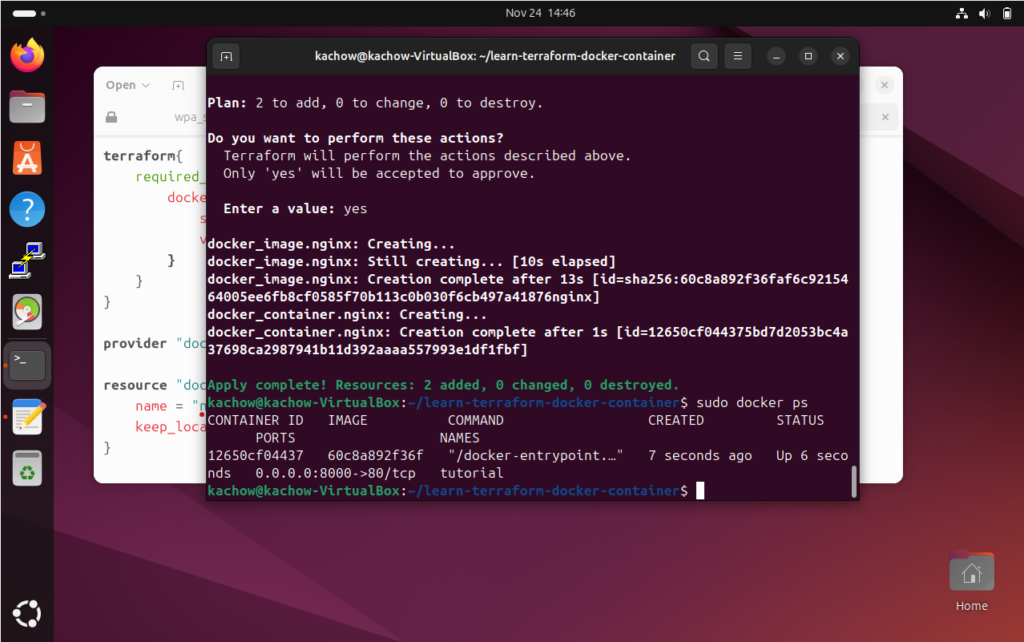Open Disk Usage Analyzer in dock
This screenshot has height=642, width=1024.
(x=27, y=312)
